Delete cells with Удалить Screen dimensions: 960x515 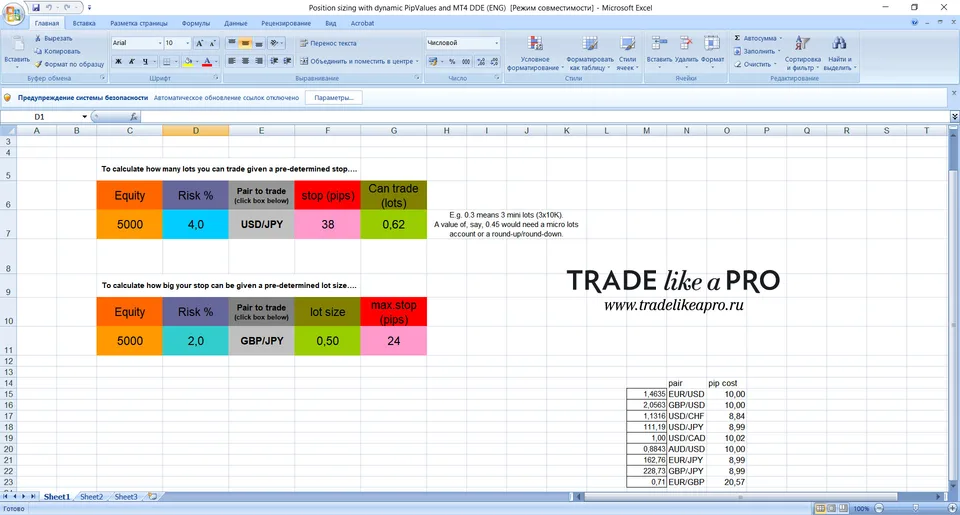[x=686, y=51]
